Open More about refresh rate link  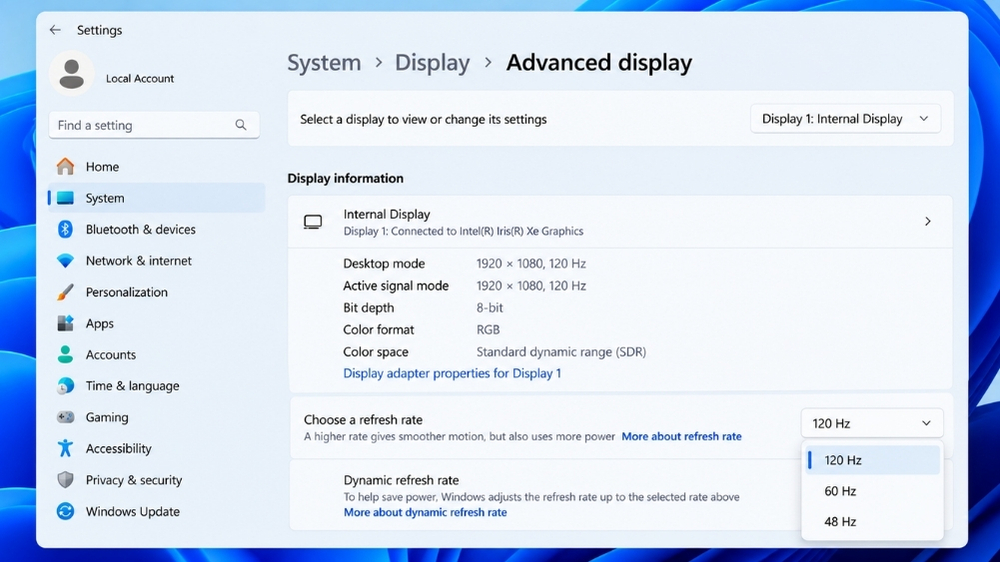pyautogui.click(x=682, y=436)
